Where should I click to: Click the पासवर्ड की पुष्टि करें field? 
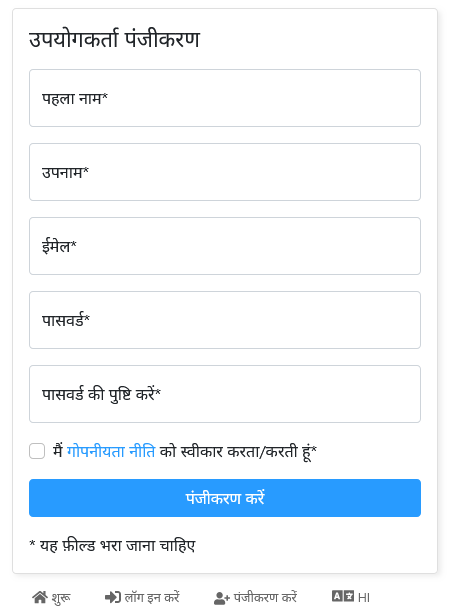(225, 394)
